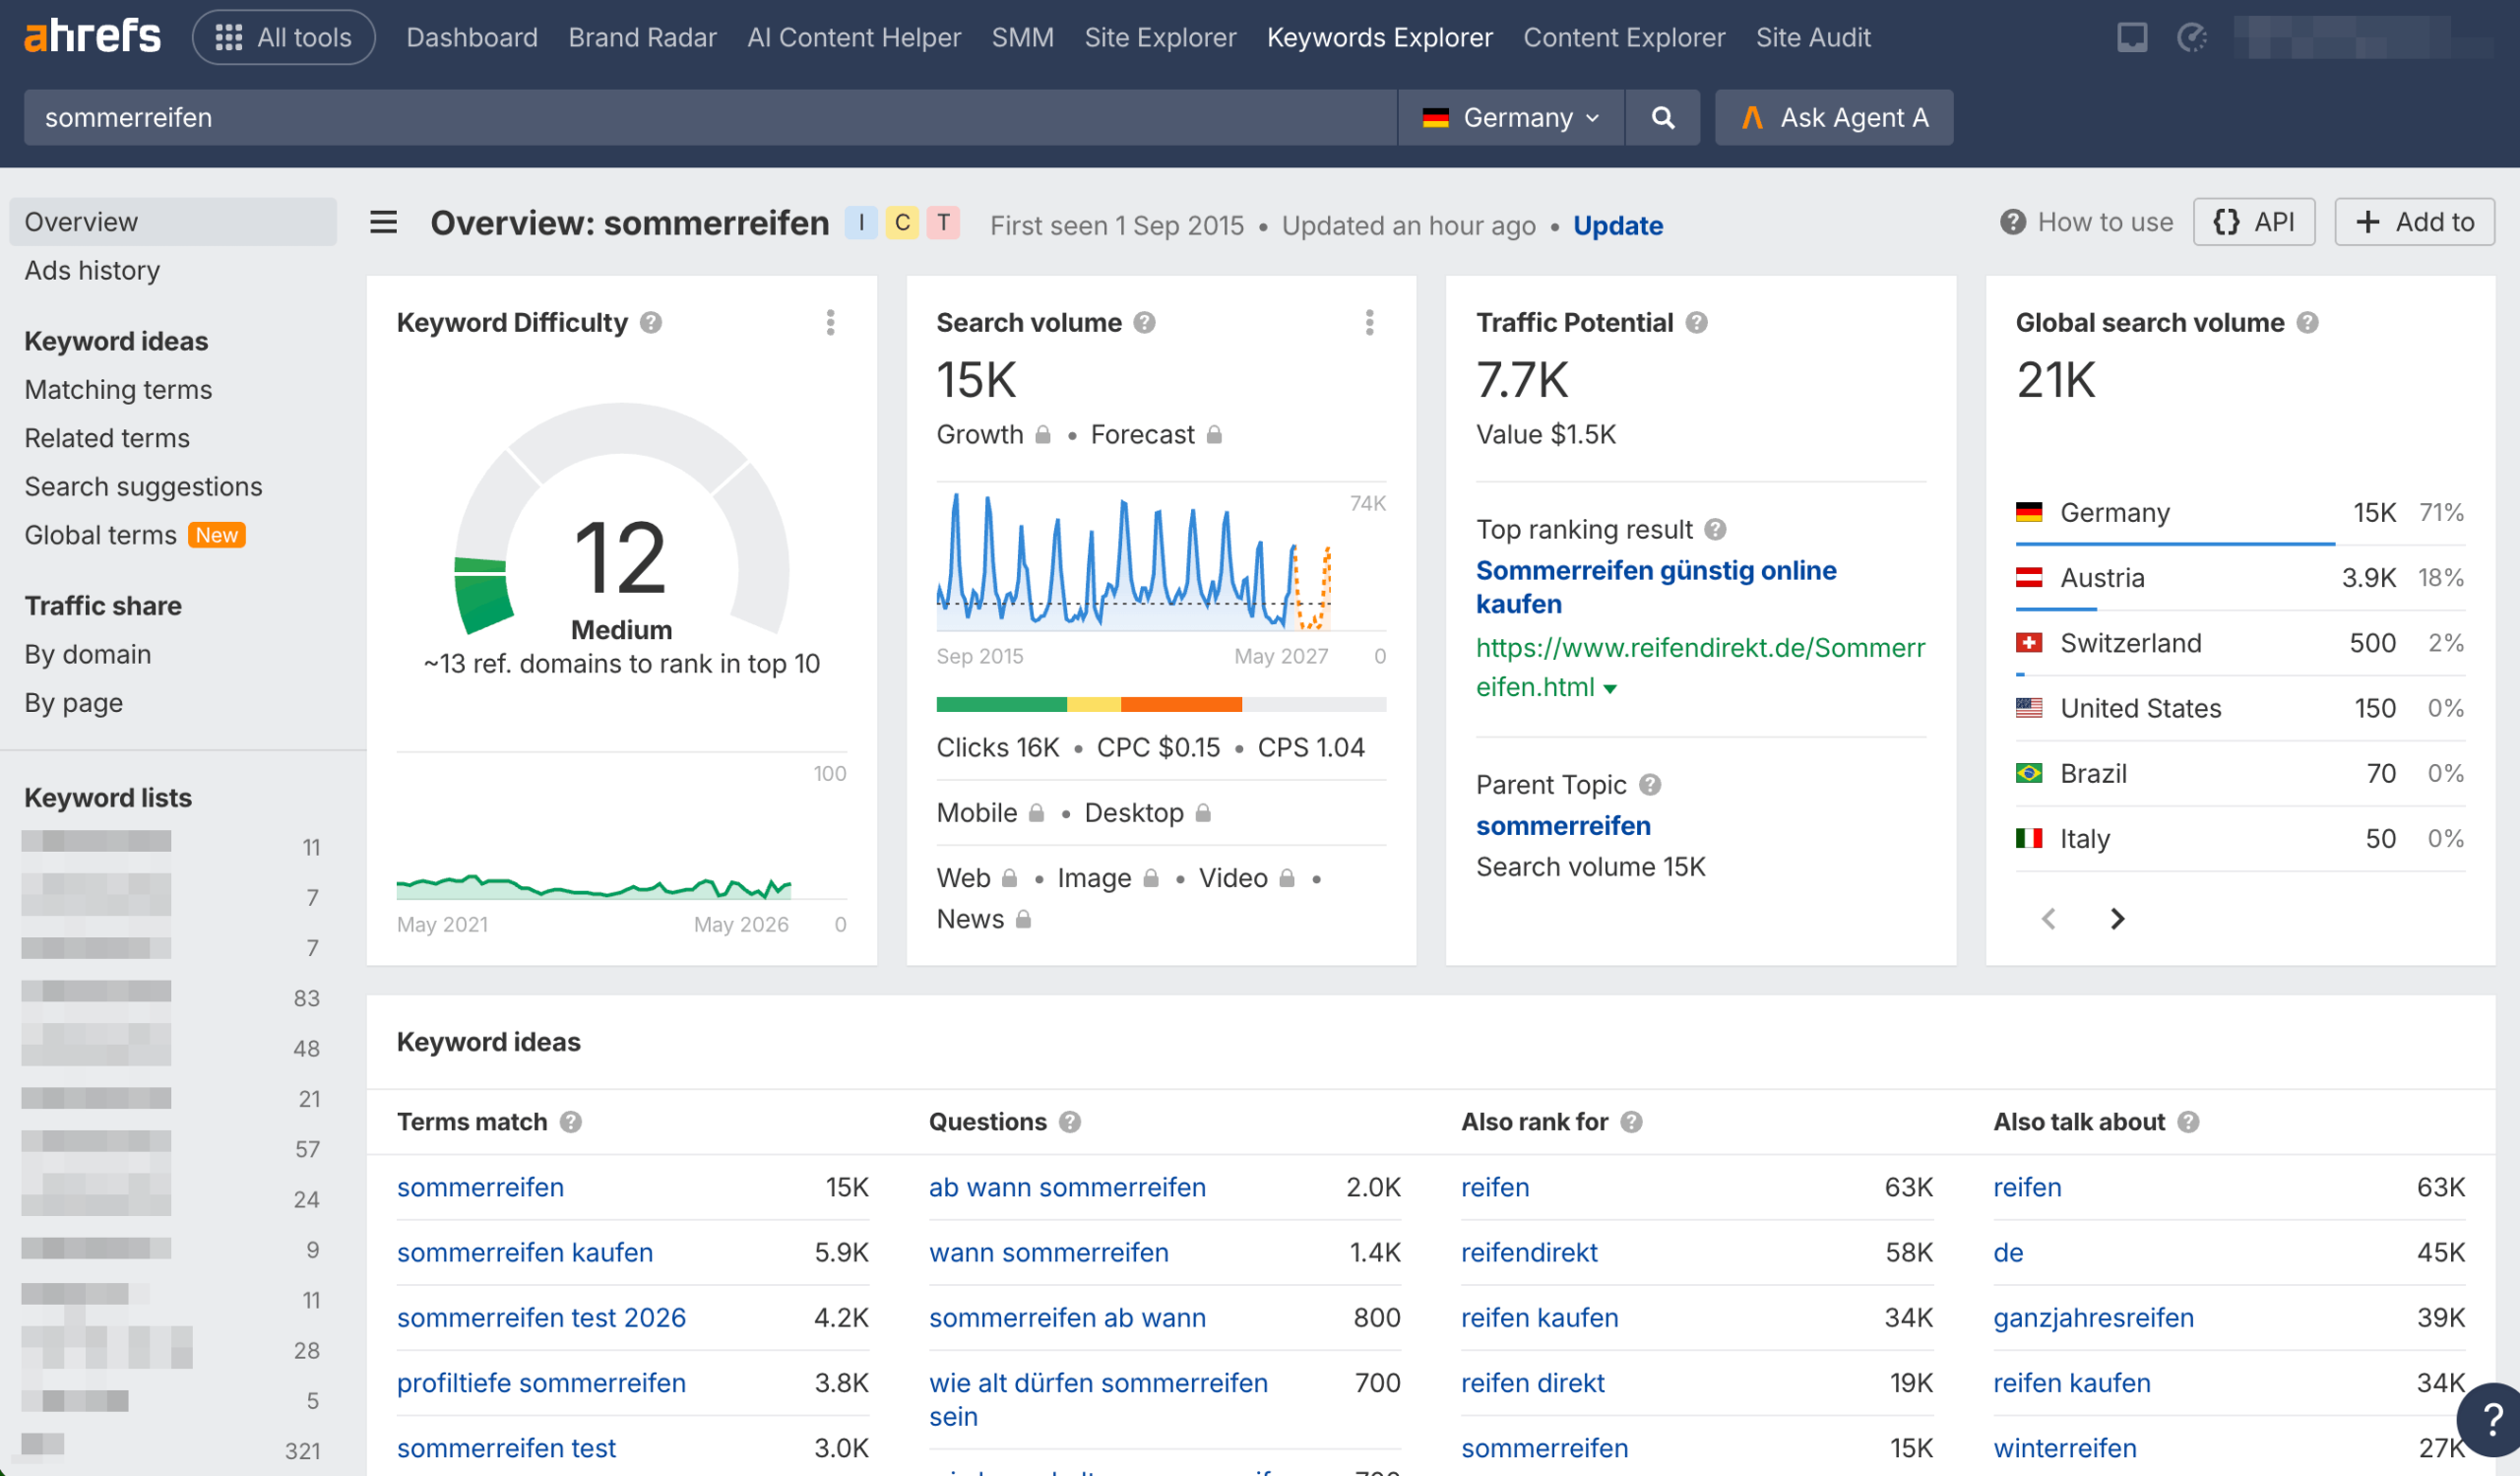2520x1476 pixels.
Task: Select Related terms in sidebar
Action: click(x=107, y=438)
